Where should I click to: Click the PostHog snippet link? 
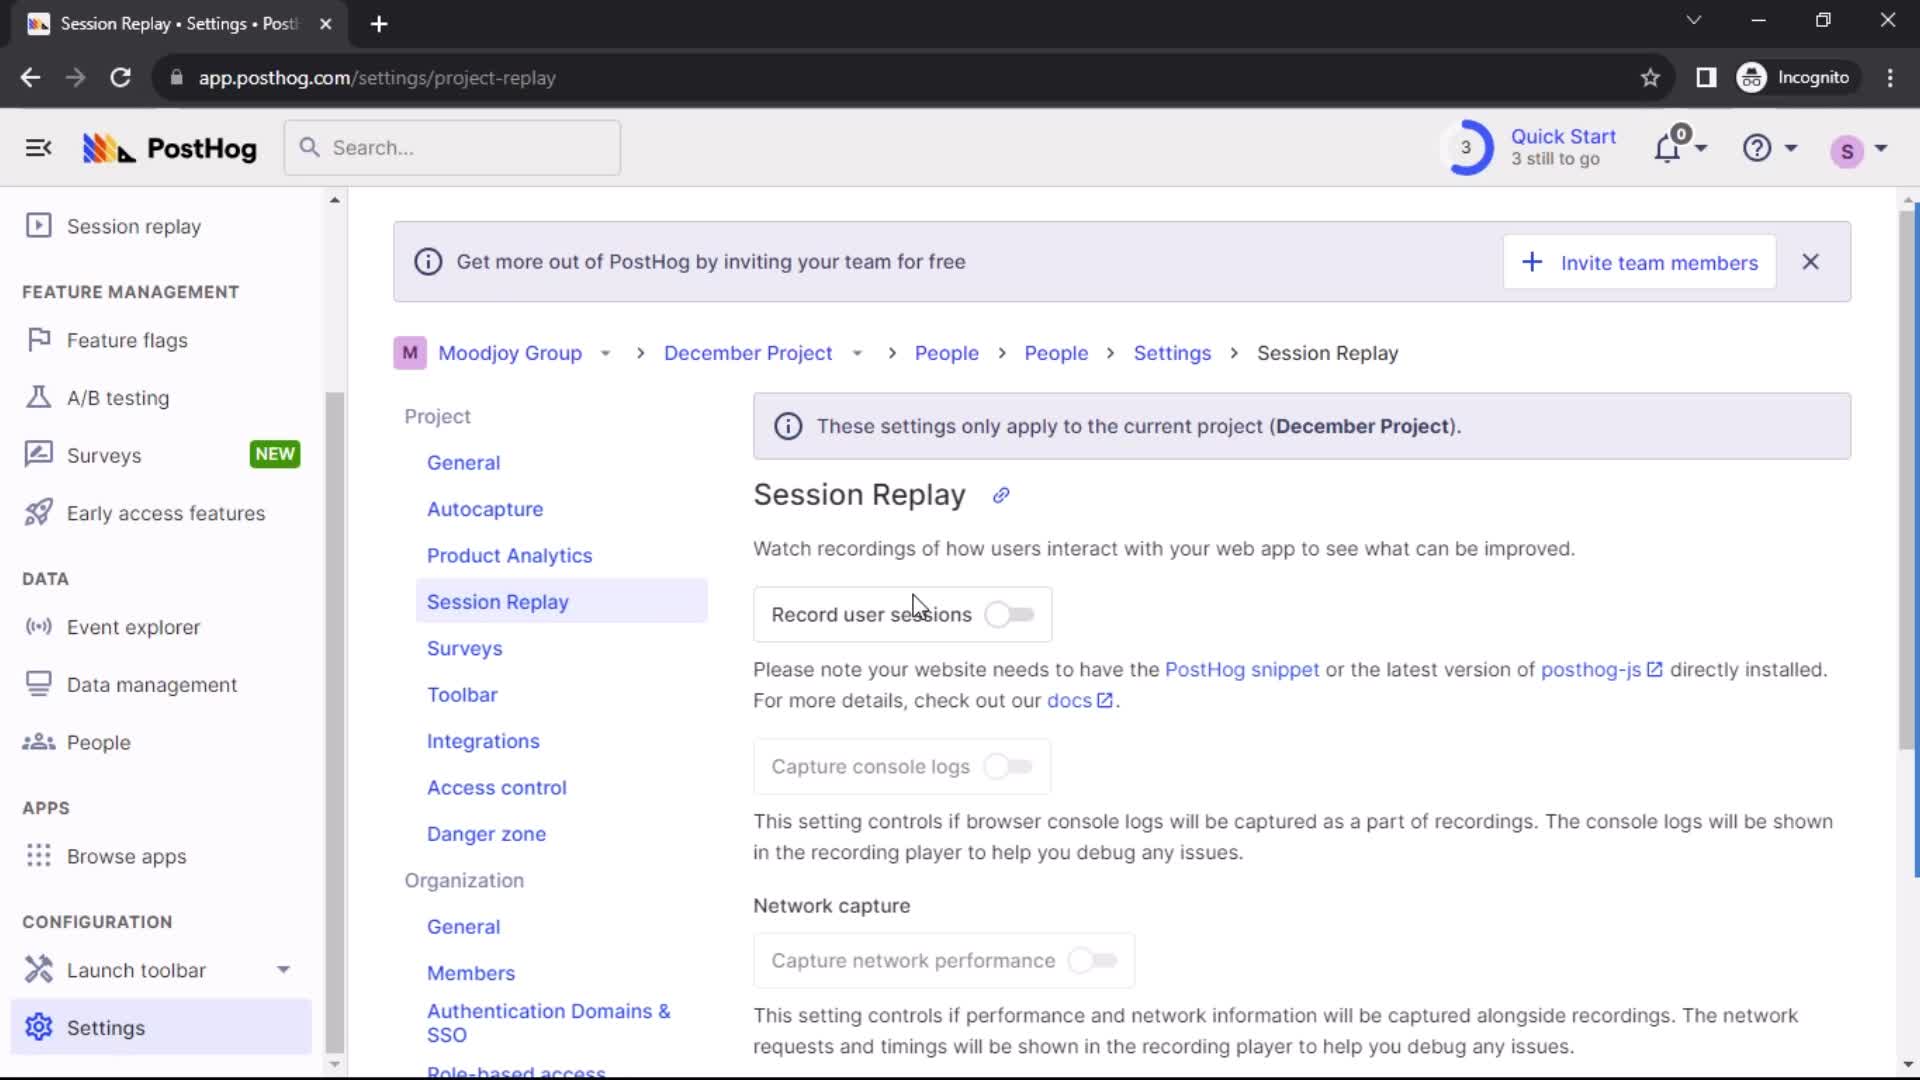pos(1242,670)
